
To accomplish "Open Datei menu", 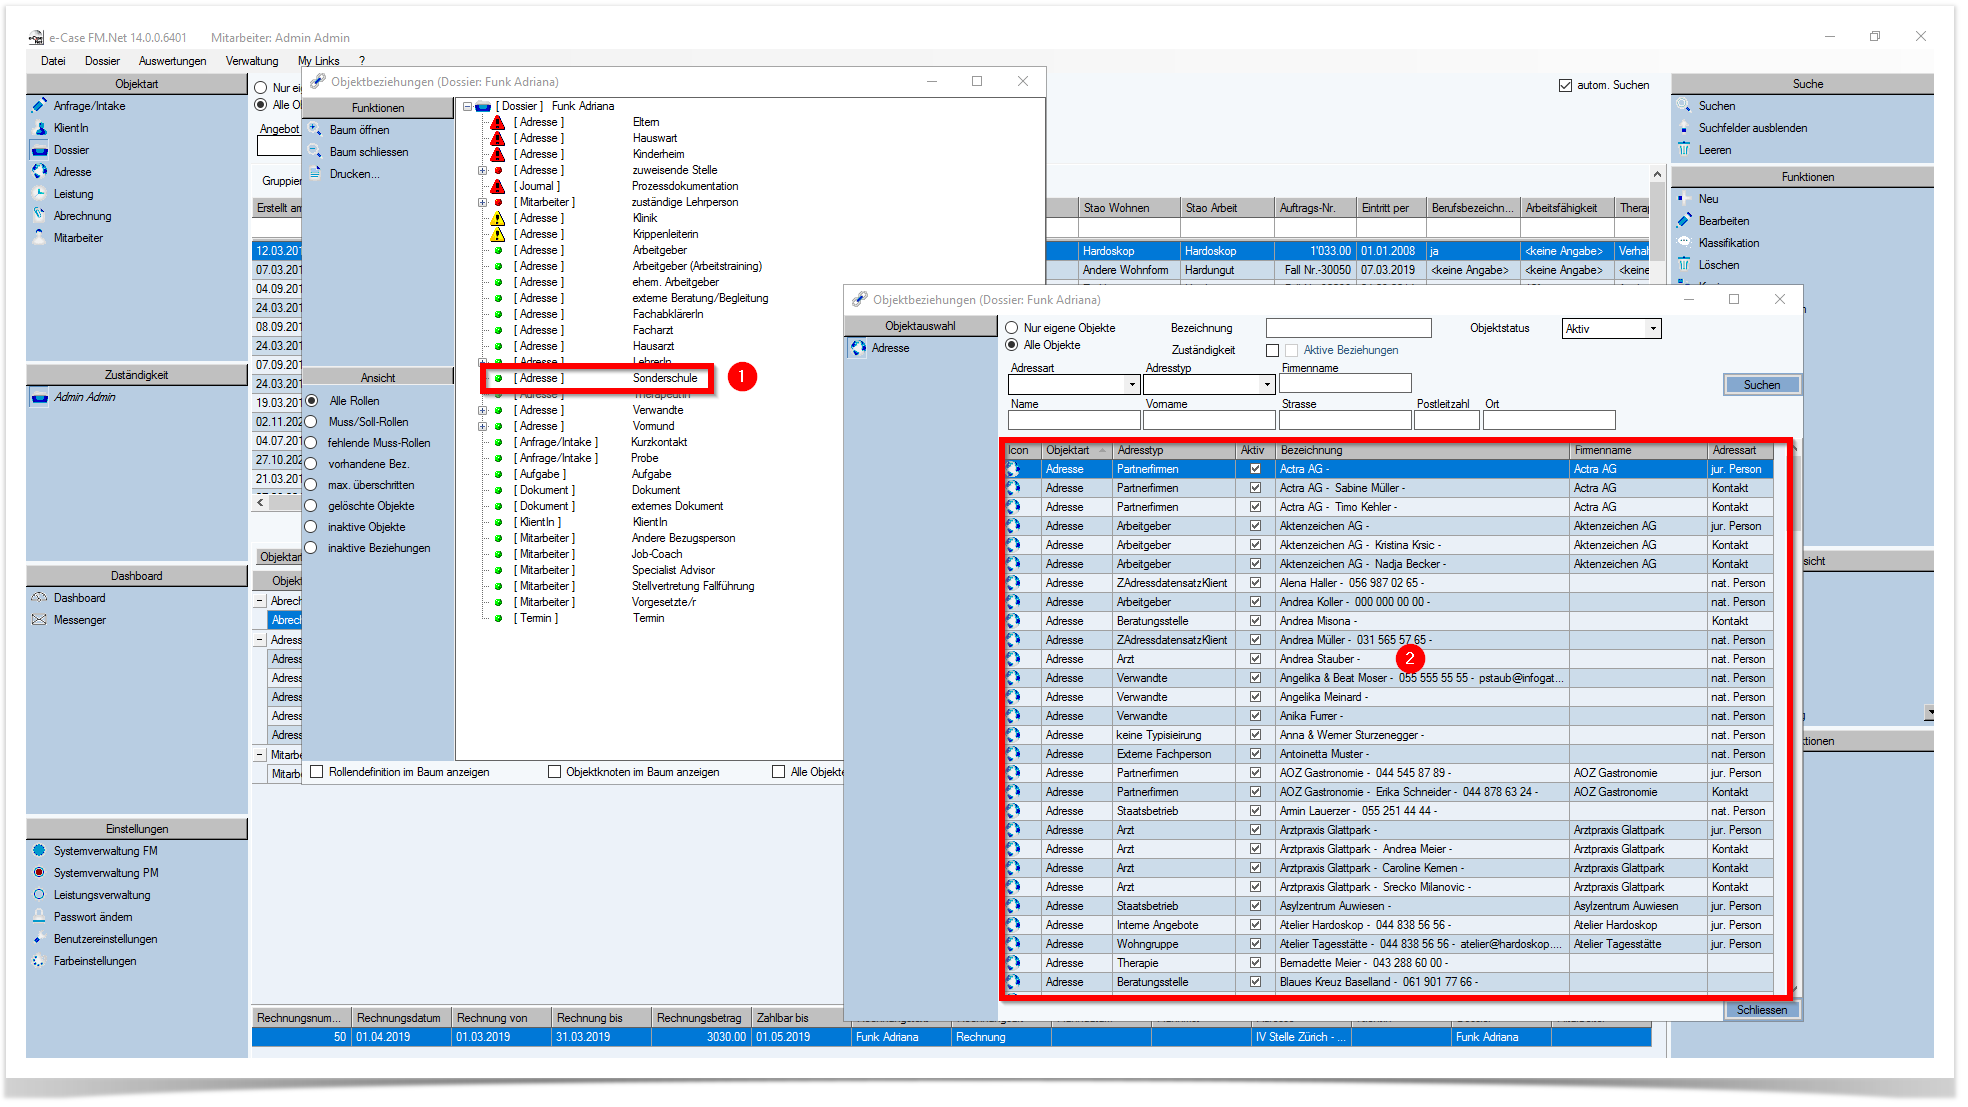I will point(53,61).
